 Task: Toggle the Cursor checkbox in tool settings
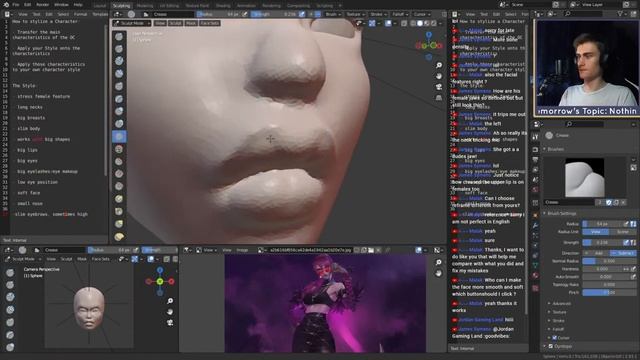(x=554, y=338)
